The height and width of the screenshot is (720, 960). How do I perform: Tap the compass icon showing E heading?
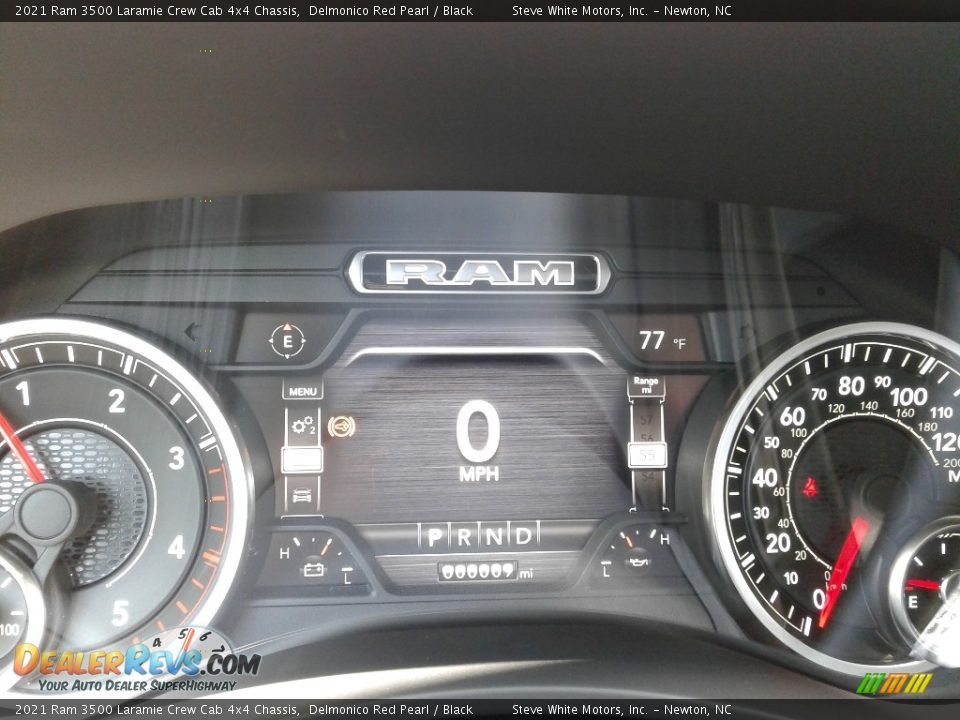click(x=287, y=340)
